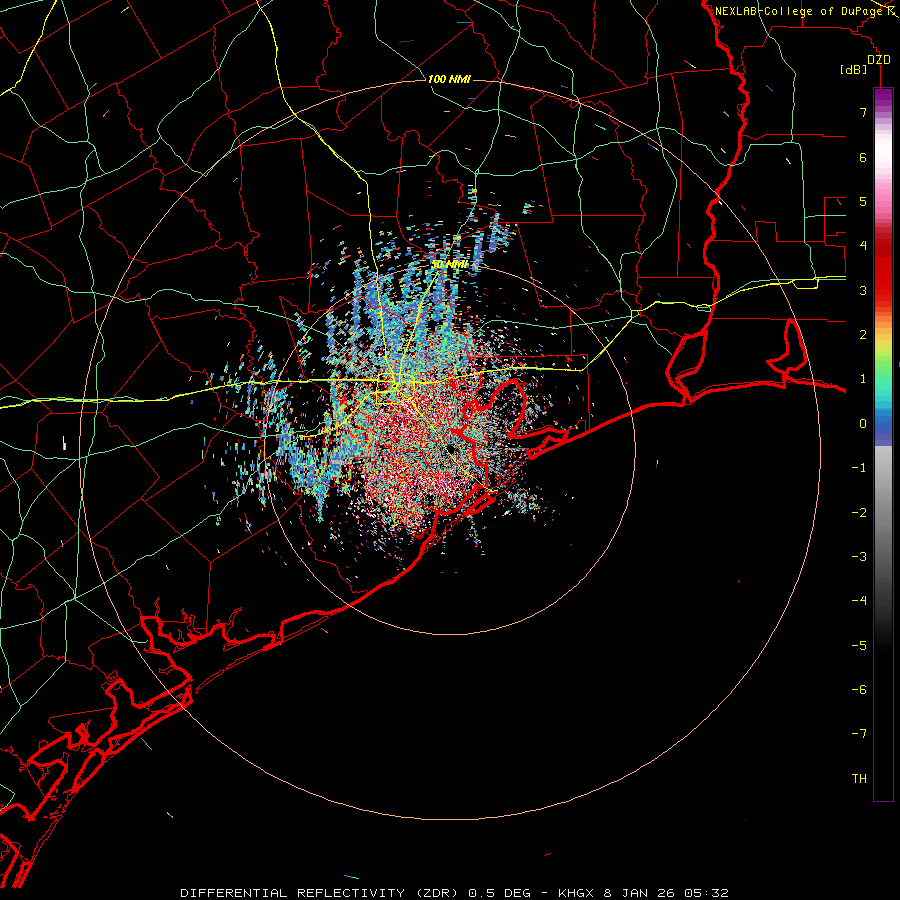The height and width of the screenshot is (900, 900).
Task: Select the -2 value on the scale
Action: point(859,513)
